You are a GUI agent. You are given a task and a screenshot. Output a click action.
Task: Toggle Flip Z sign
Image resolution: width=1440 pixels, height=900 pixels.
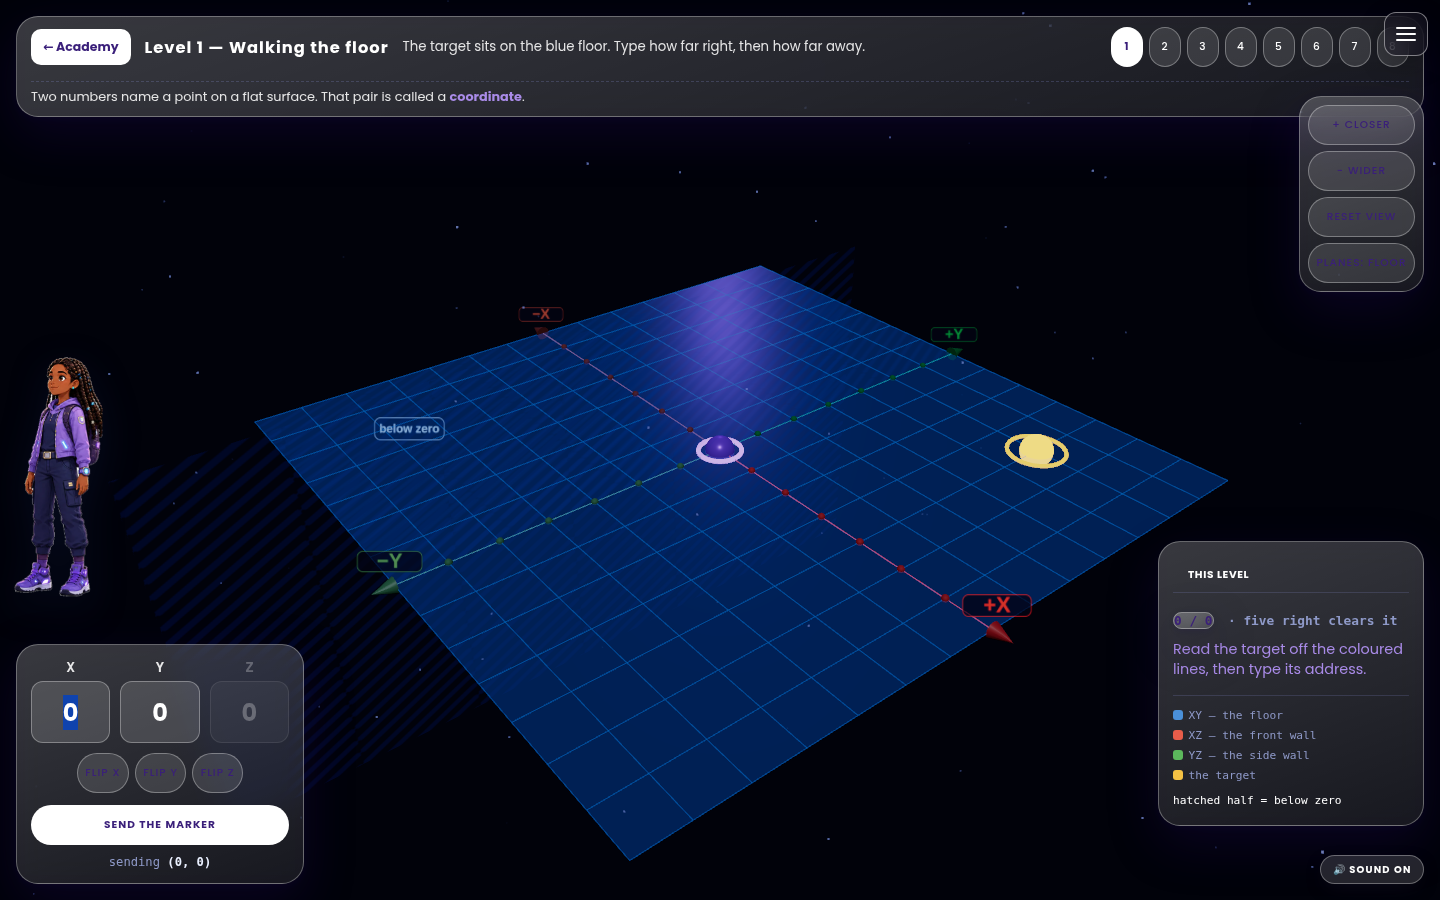click(217, 773)
